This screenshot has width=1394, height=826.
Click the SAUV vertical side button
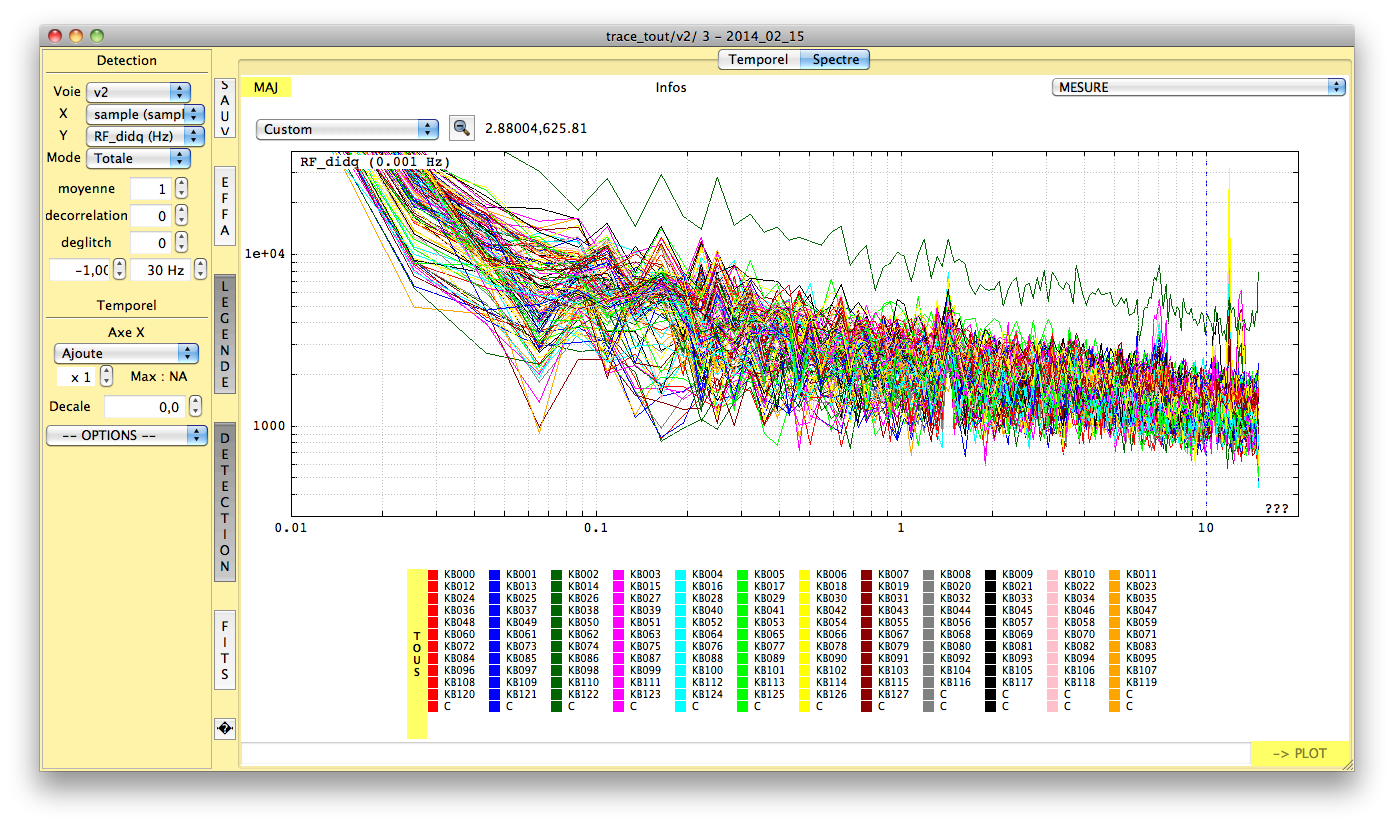click(x=225, y=109)
